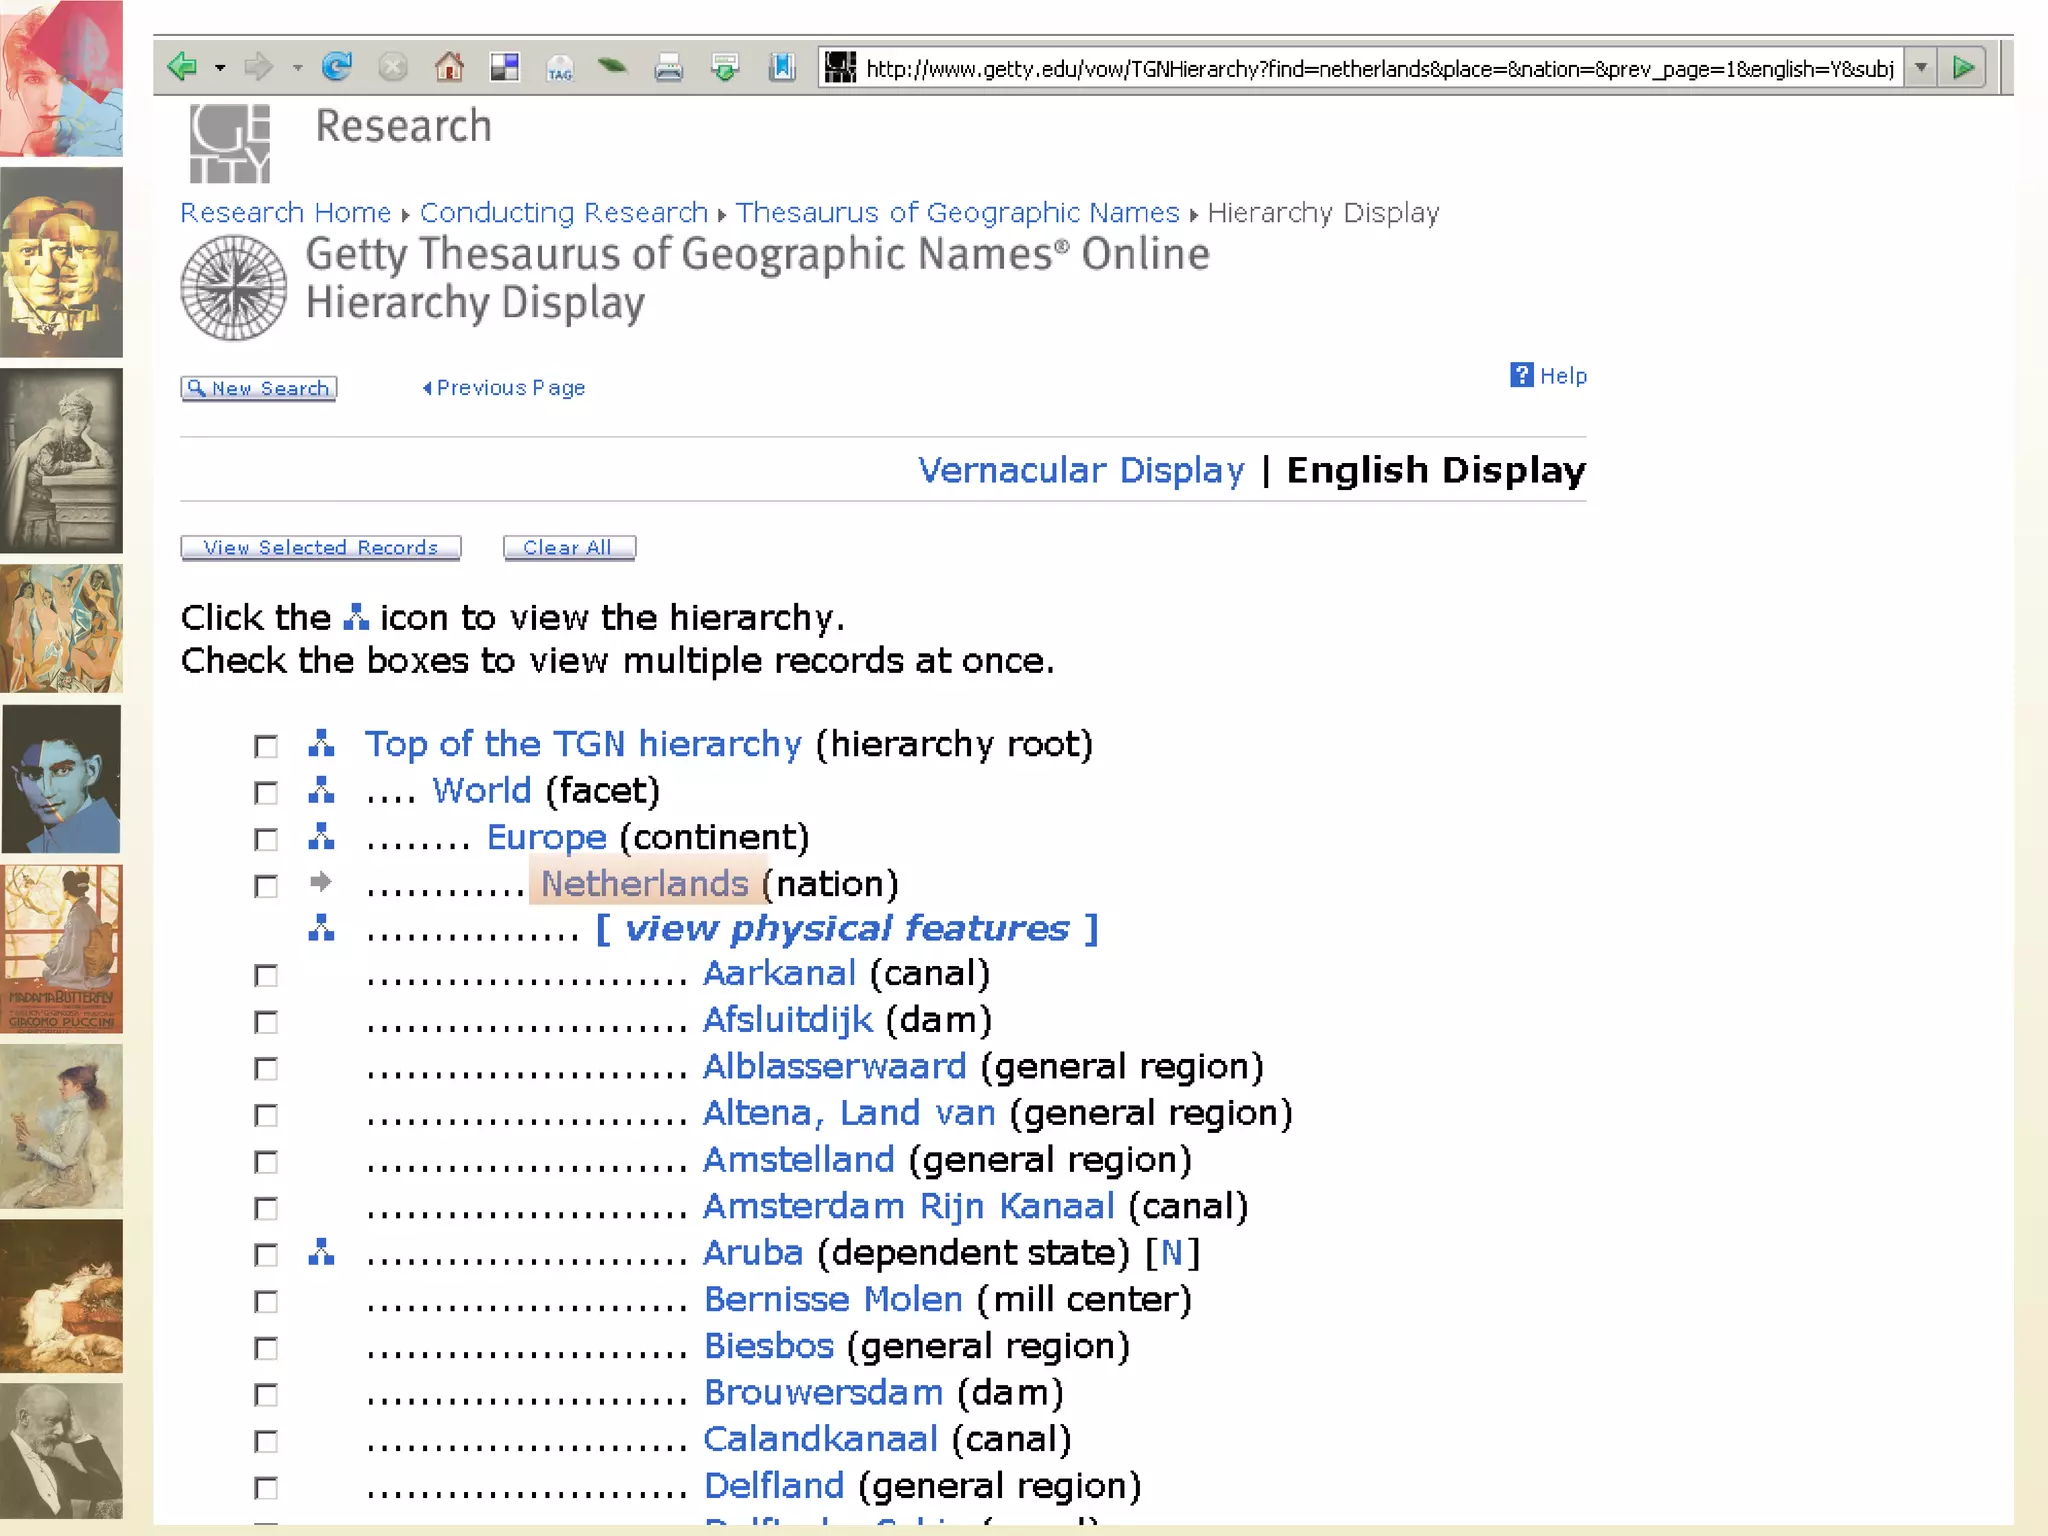Click the green Go arrow by address bar
This screenshot has width=2048, height=1536.
click(x=1962, y=68)
